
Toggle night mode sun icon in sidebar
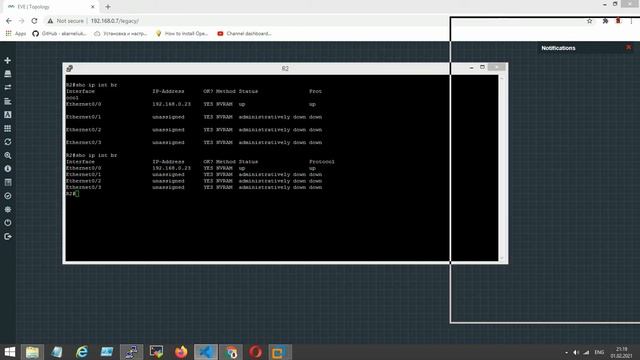(x=8, y=209)
